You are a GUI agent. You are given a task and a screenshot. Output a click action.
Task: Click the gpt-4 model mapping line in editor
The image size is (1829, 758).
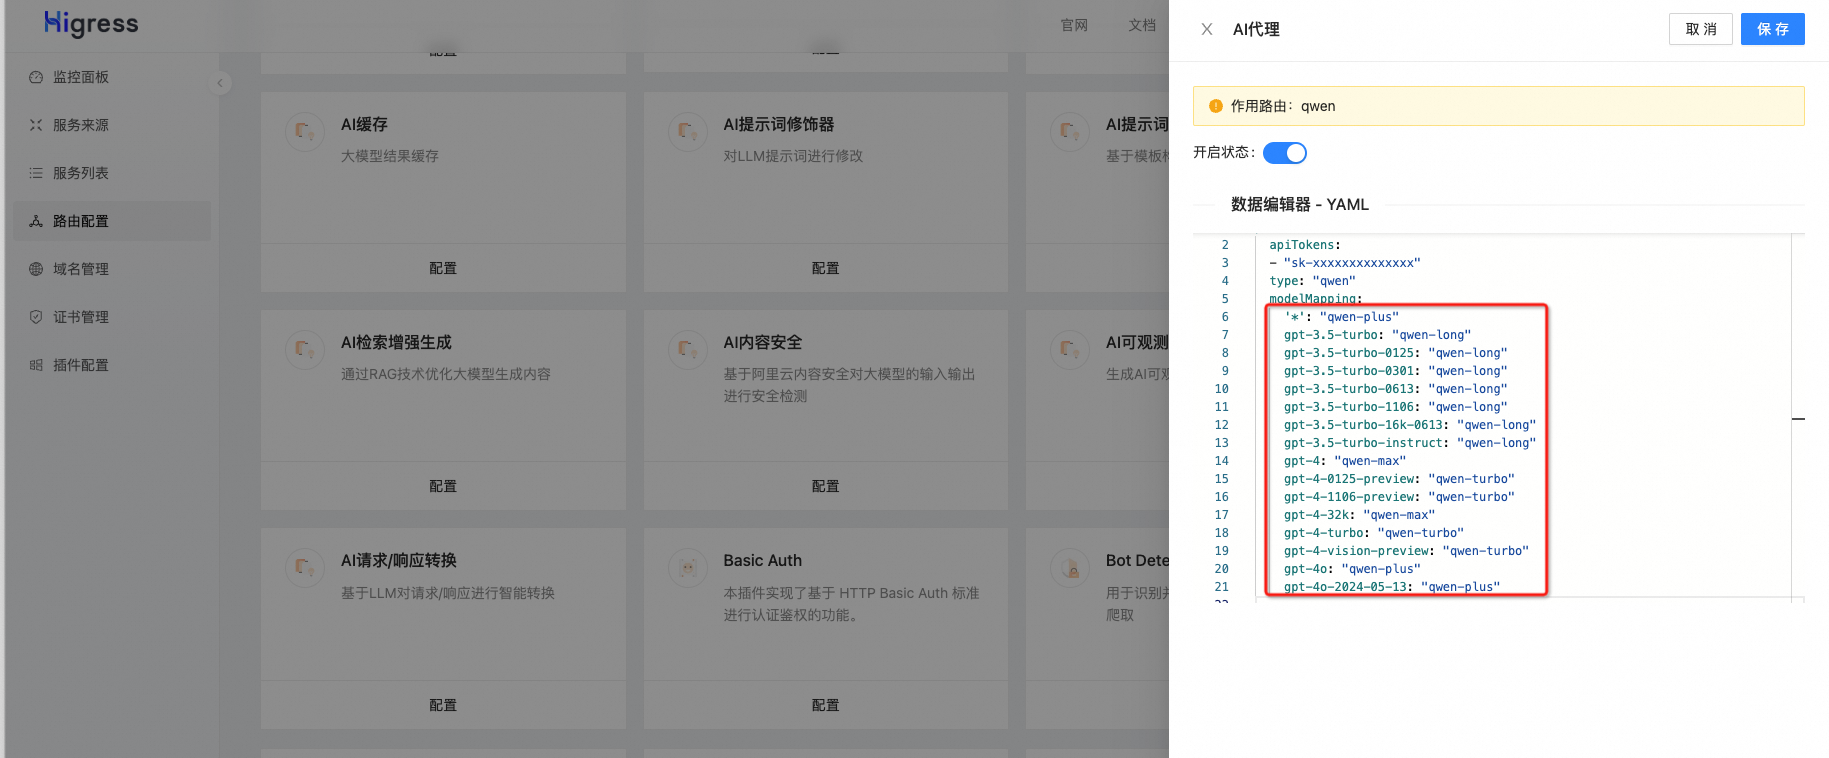pos(1344,461)
